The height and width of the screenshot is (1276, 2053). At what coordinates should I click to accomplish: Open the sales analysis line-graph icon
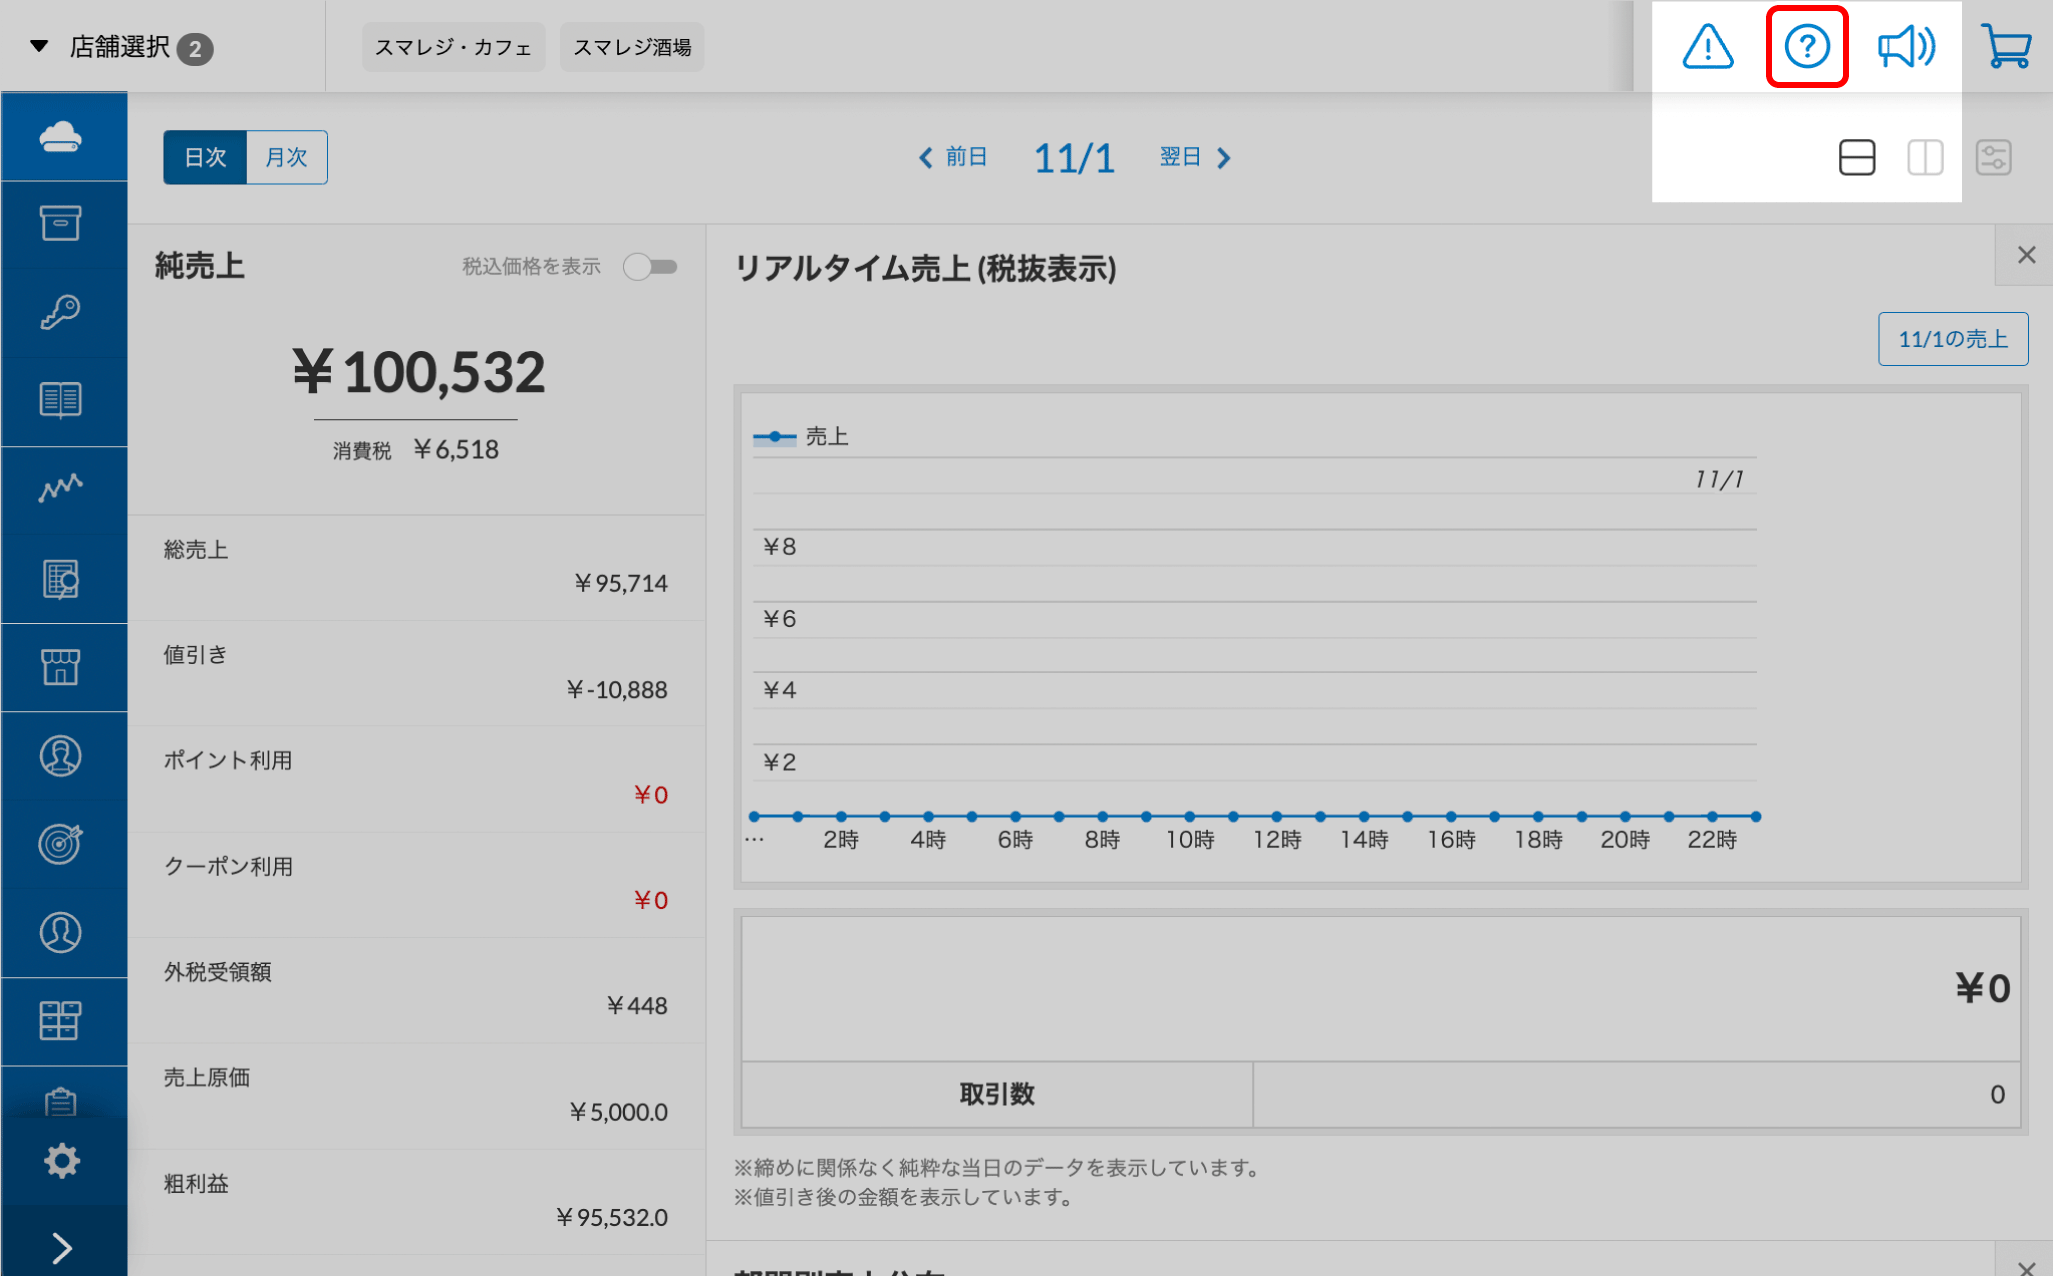coord(61,489)
